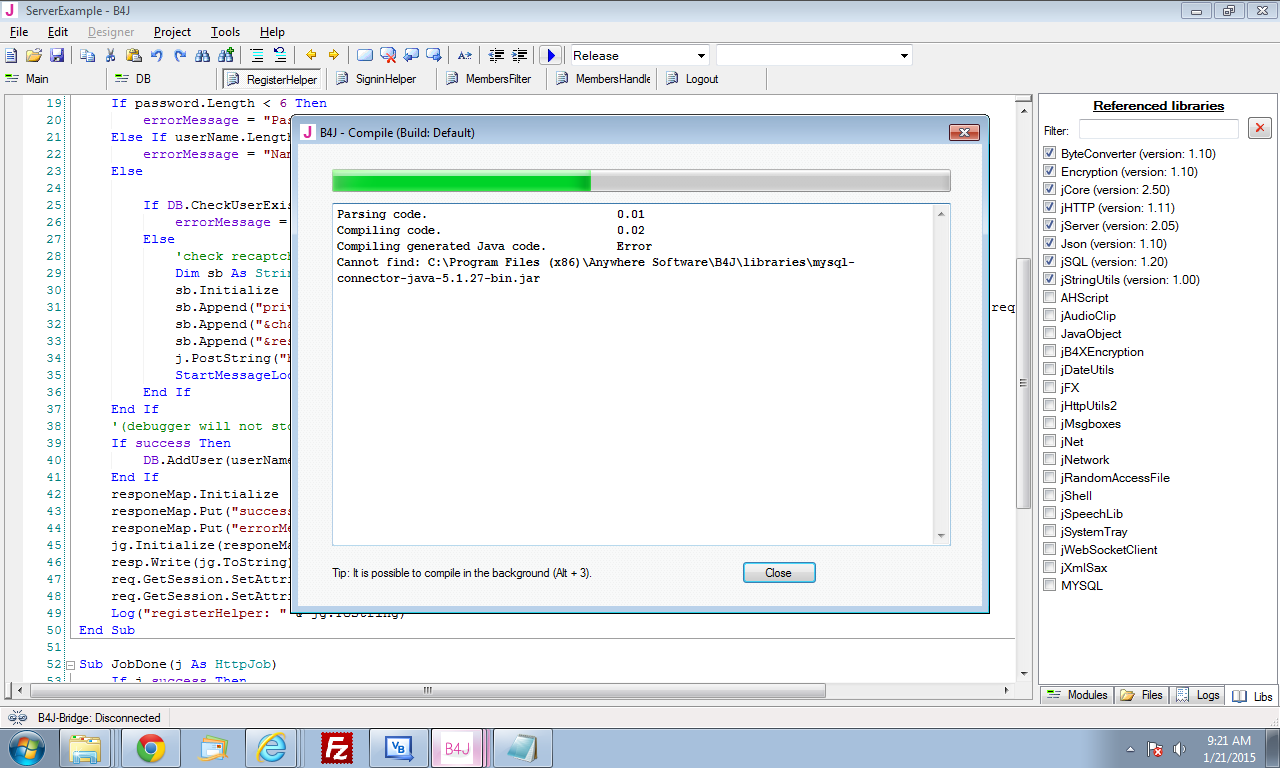Increase indent of the selected code
This screenshot has height=768, width=1280.
click(519, 56)
